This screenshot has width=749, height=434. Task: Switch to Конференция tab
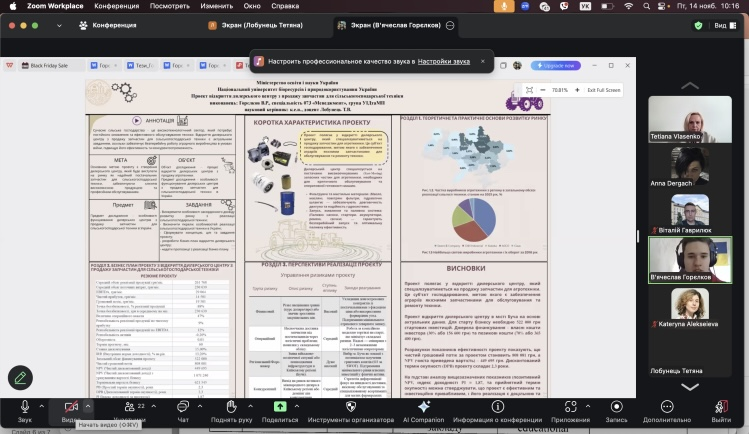108,25
